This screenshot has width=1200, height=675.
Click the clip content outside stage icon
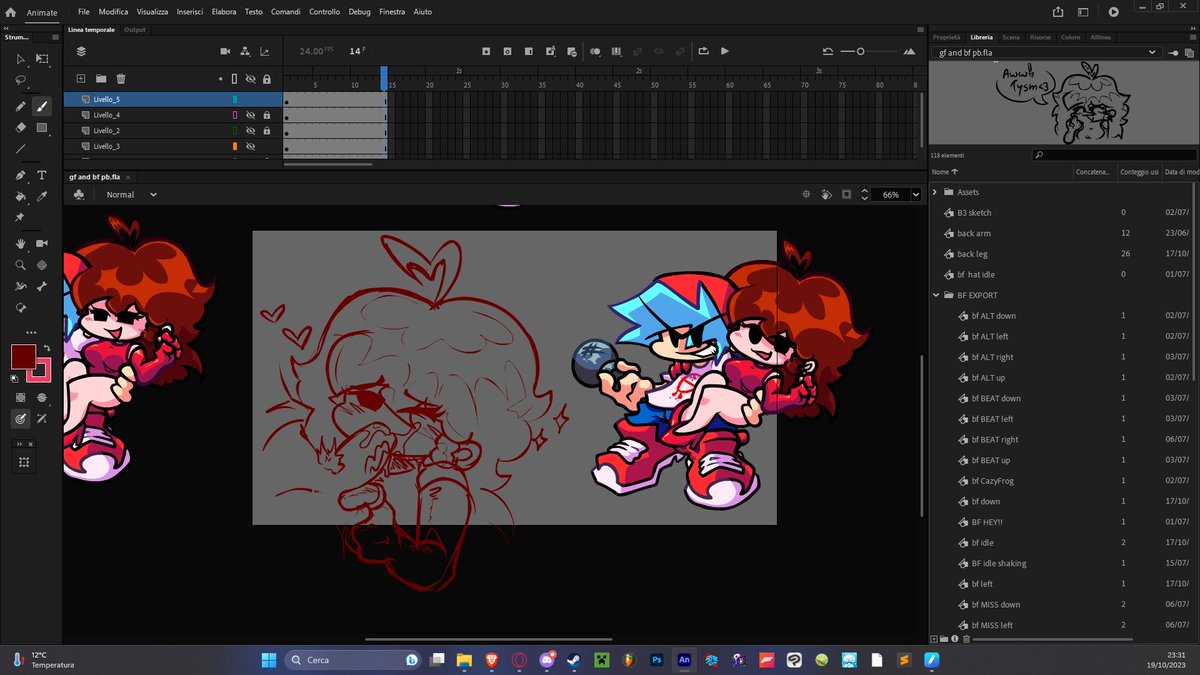tap(847, 194)
